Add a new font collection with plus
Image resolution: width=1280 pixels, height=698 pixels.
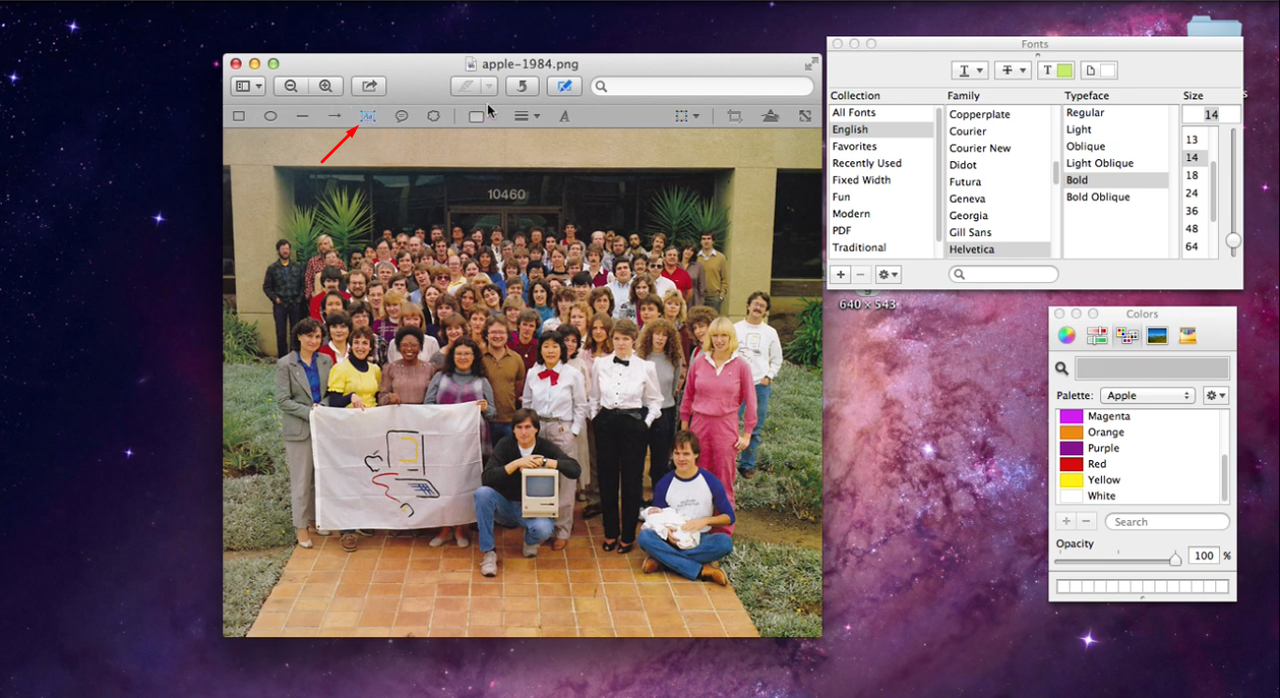tap(841, 274)
